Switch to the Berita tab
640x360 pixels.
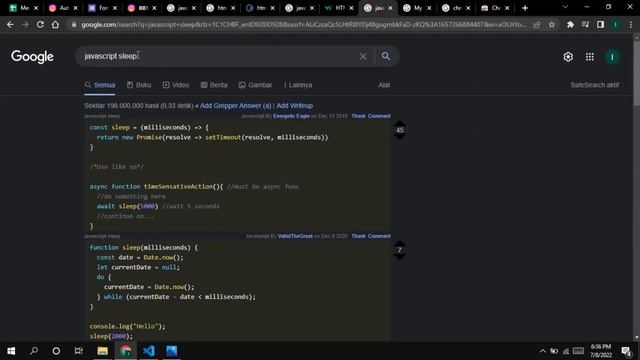(214, 85)
